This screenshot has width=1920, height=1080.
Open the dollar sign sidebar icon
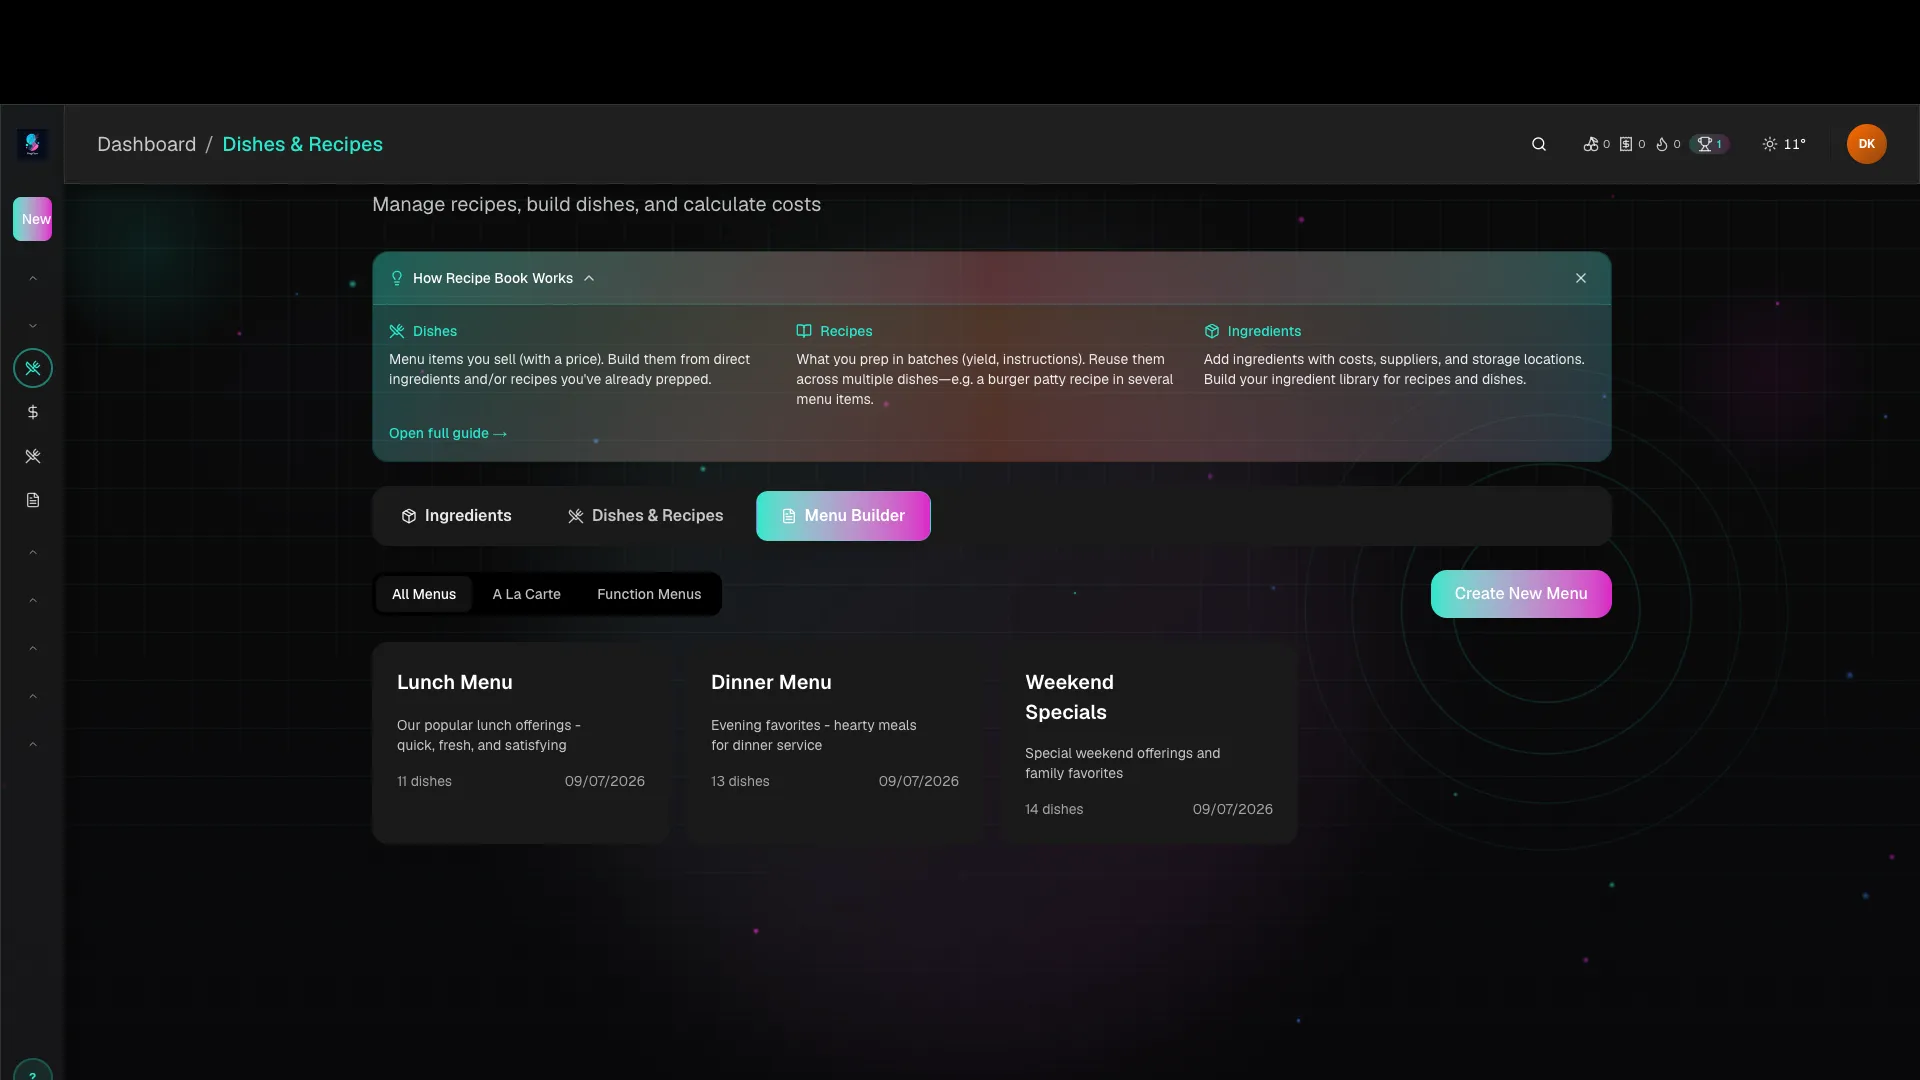pyautogui.click(x=33, y=412)
